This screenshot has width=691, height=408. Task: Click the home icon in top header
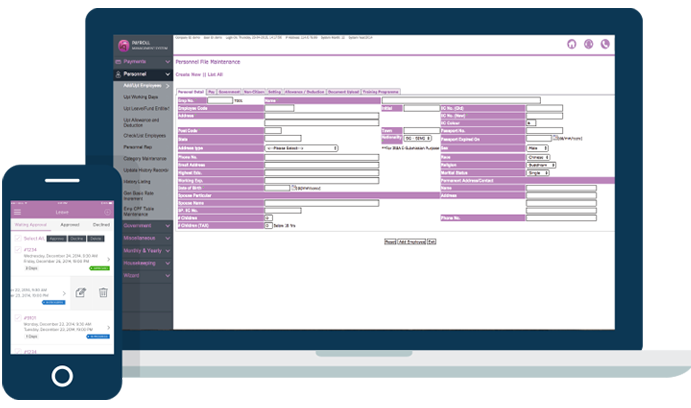[572, 44]
